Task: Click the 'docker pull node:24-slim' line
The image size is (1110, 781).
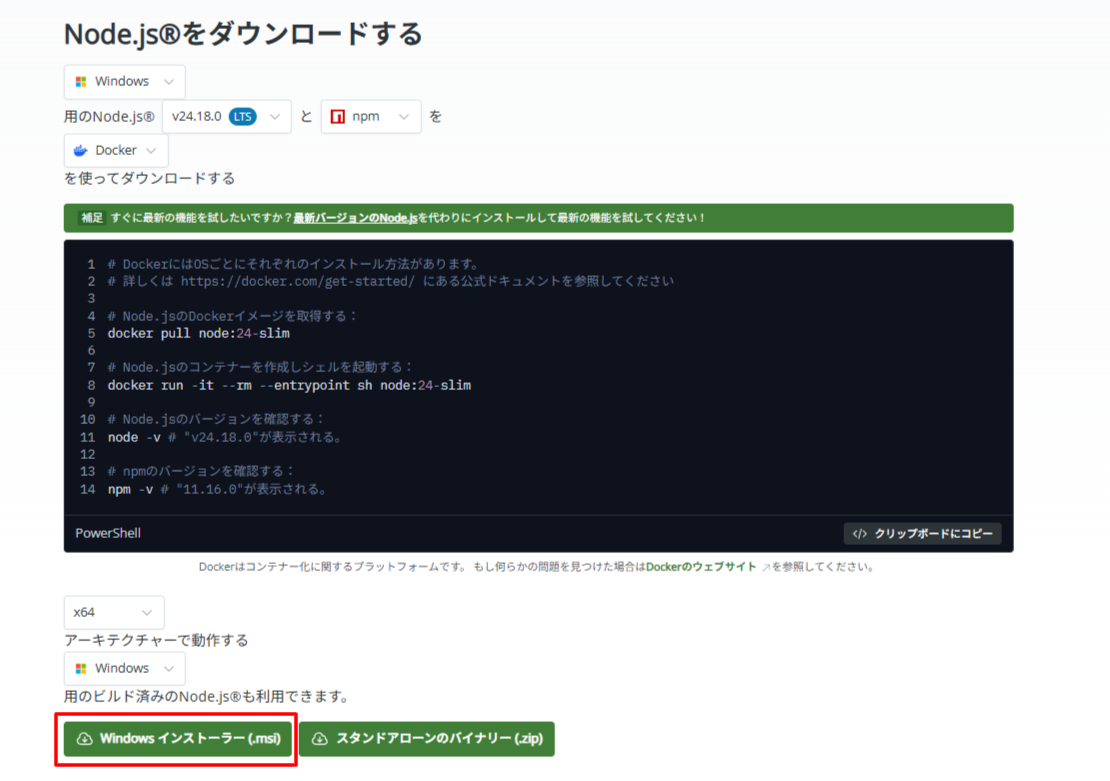Action: tap(199, 334)
